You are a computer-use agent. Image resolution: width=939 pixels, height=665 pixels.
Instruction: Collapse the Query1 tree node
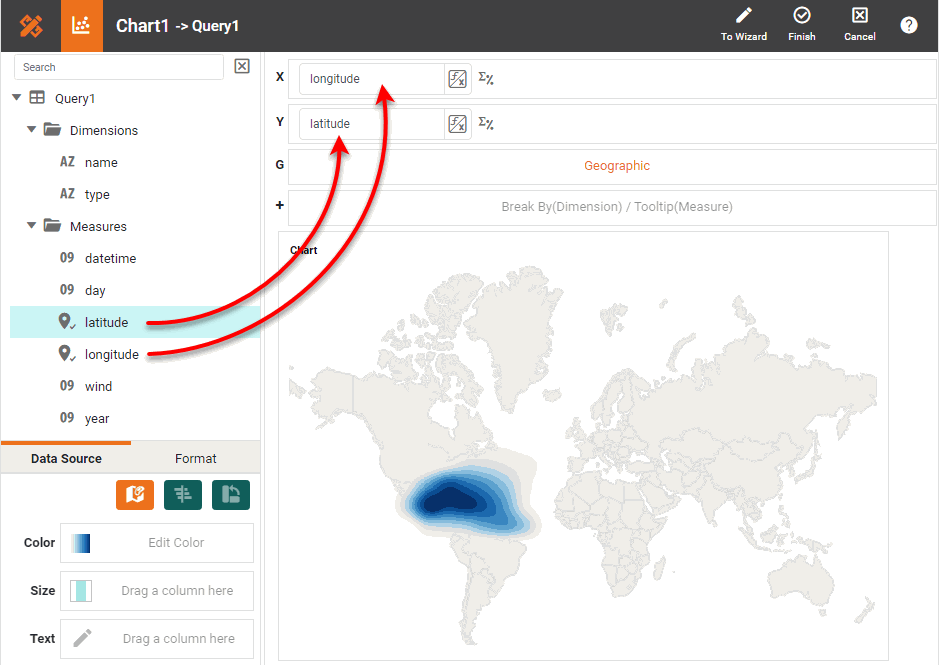17,98
